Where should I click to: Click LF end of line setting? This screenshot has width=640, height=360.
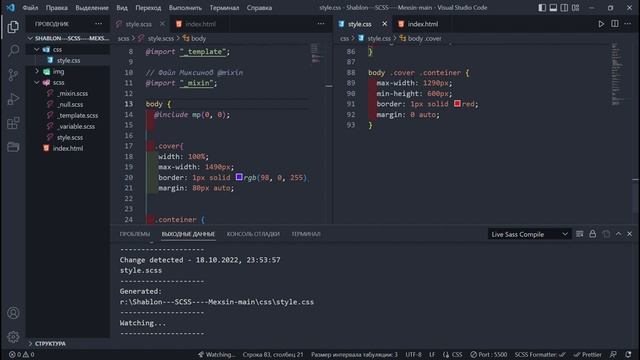pyautogui.click(x=432, y=355)
